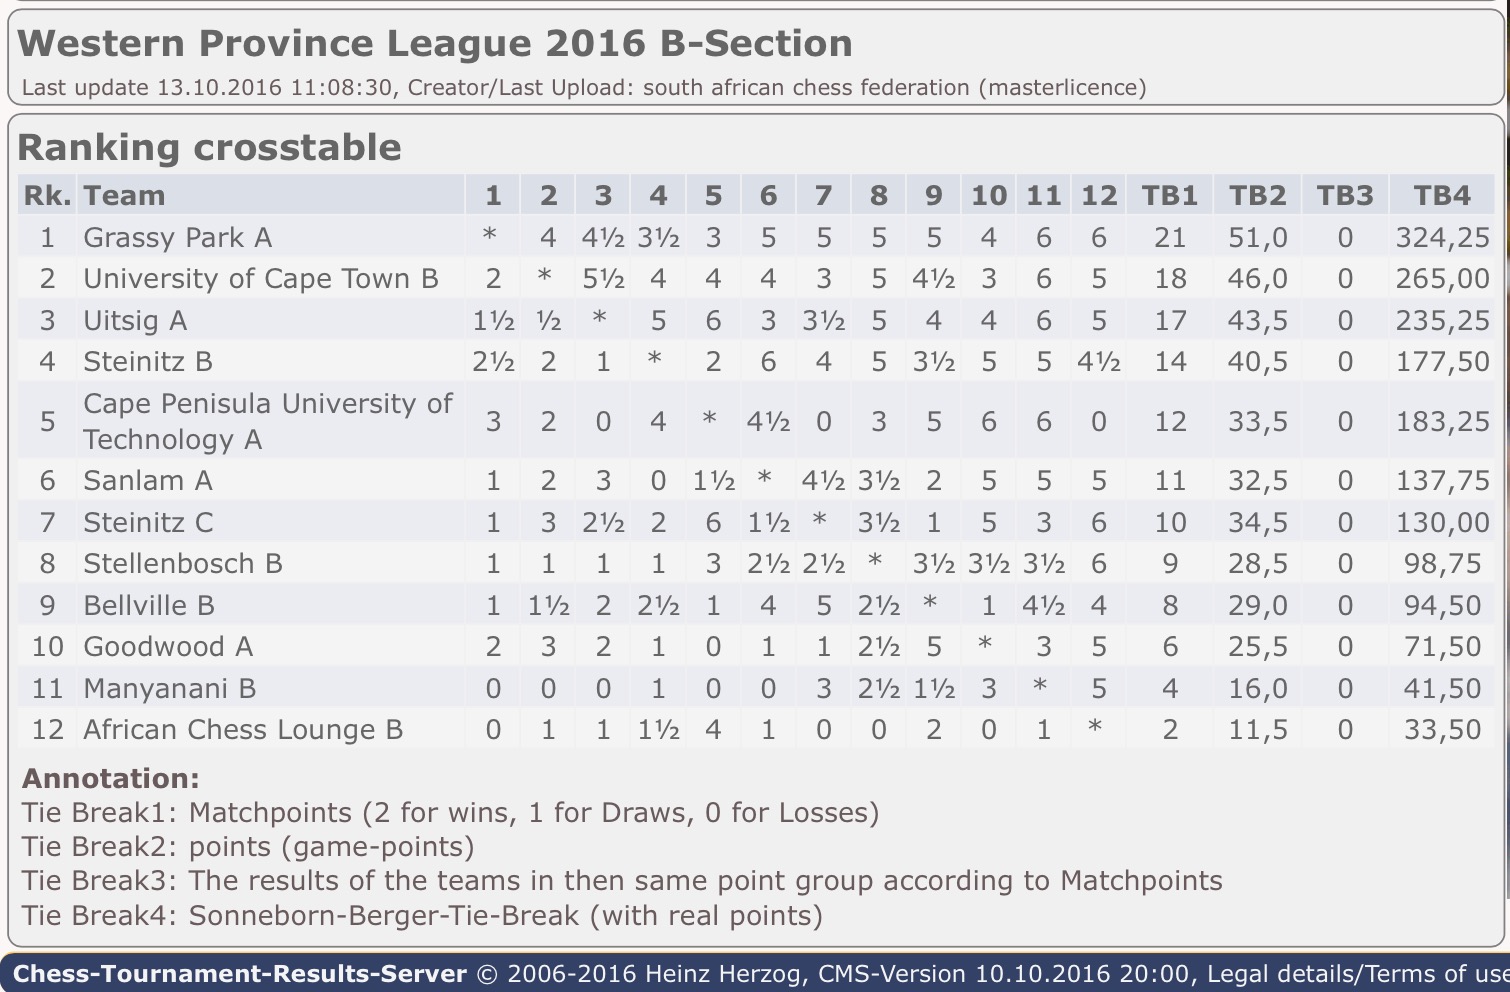Select Steinitz C in the crosstable
Screen dimensions: 1510x992
pos(148,523)
